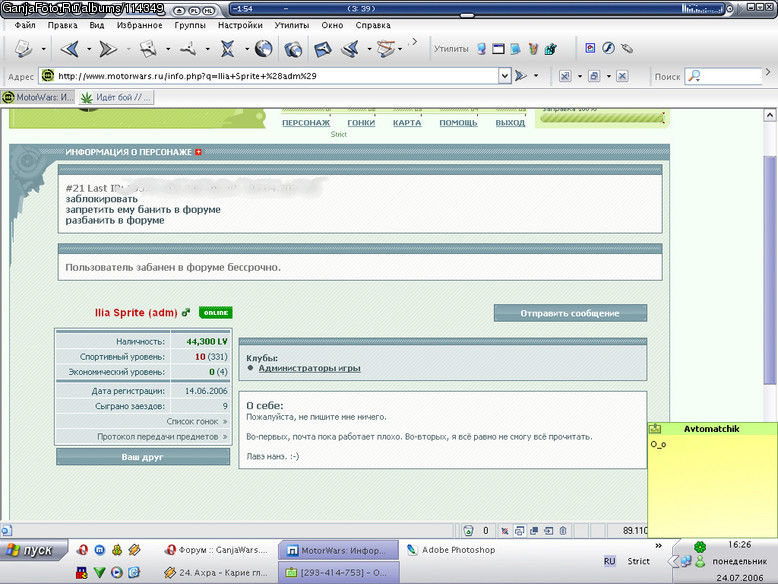Click the RU language indicator
The width and height of the screenshot is (778, 584).
tap(609, 561)
